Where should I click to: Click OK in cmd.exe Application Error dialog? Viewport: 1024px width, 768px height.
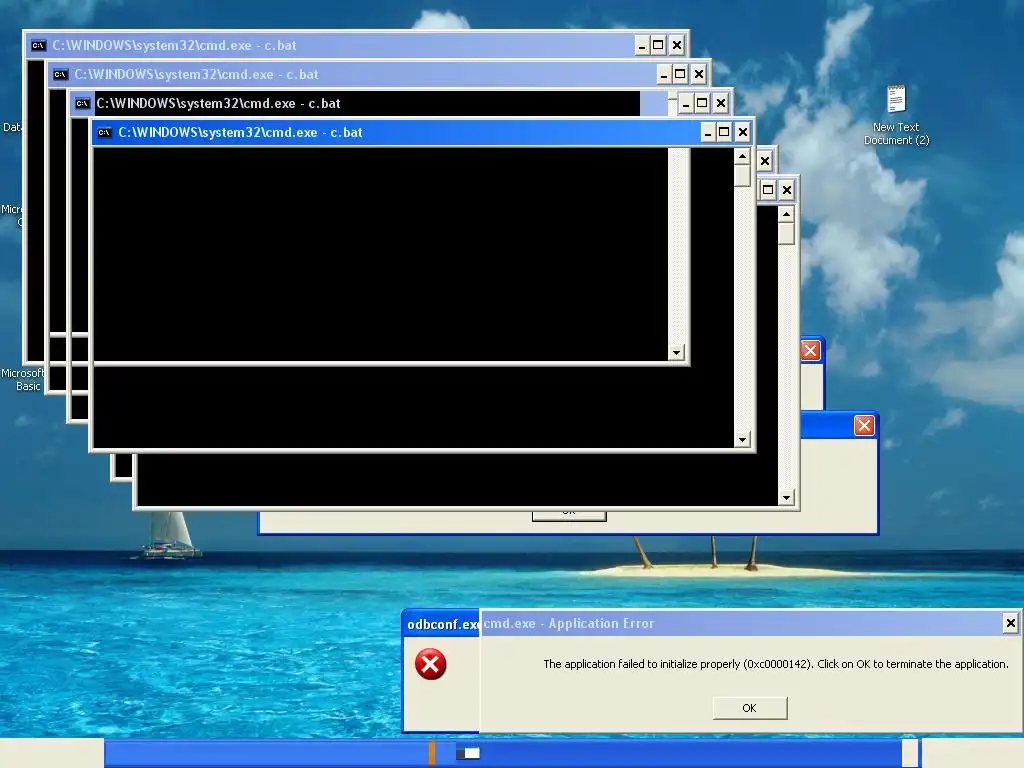(750, 708)
